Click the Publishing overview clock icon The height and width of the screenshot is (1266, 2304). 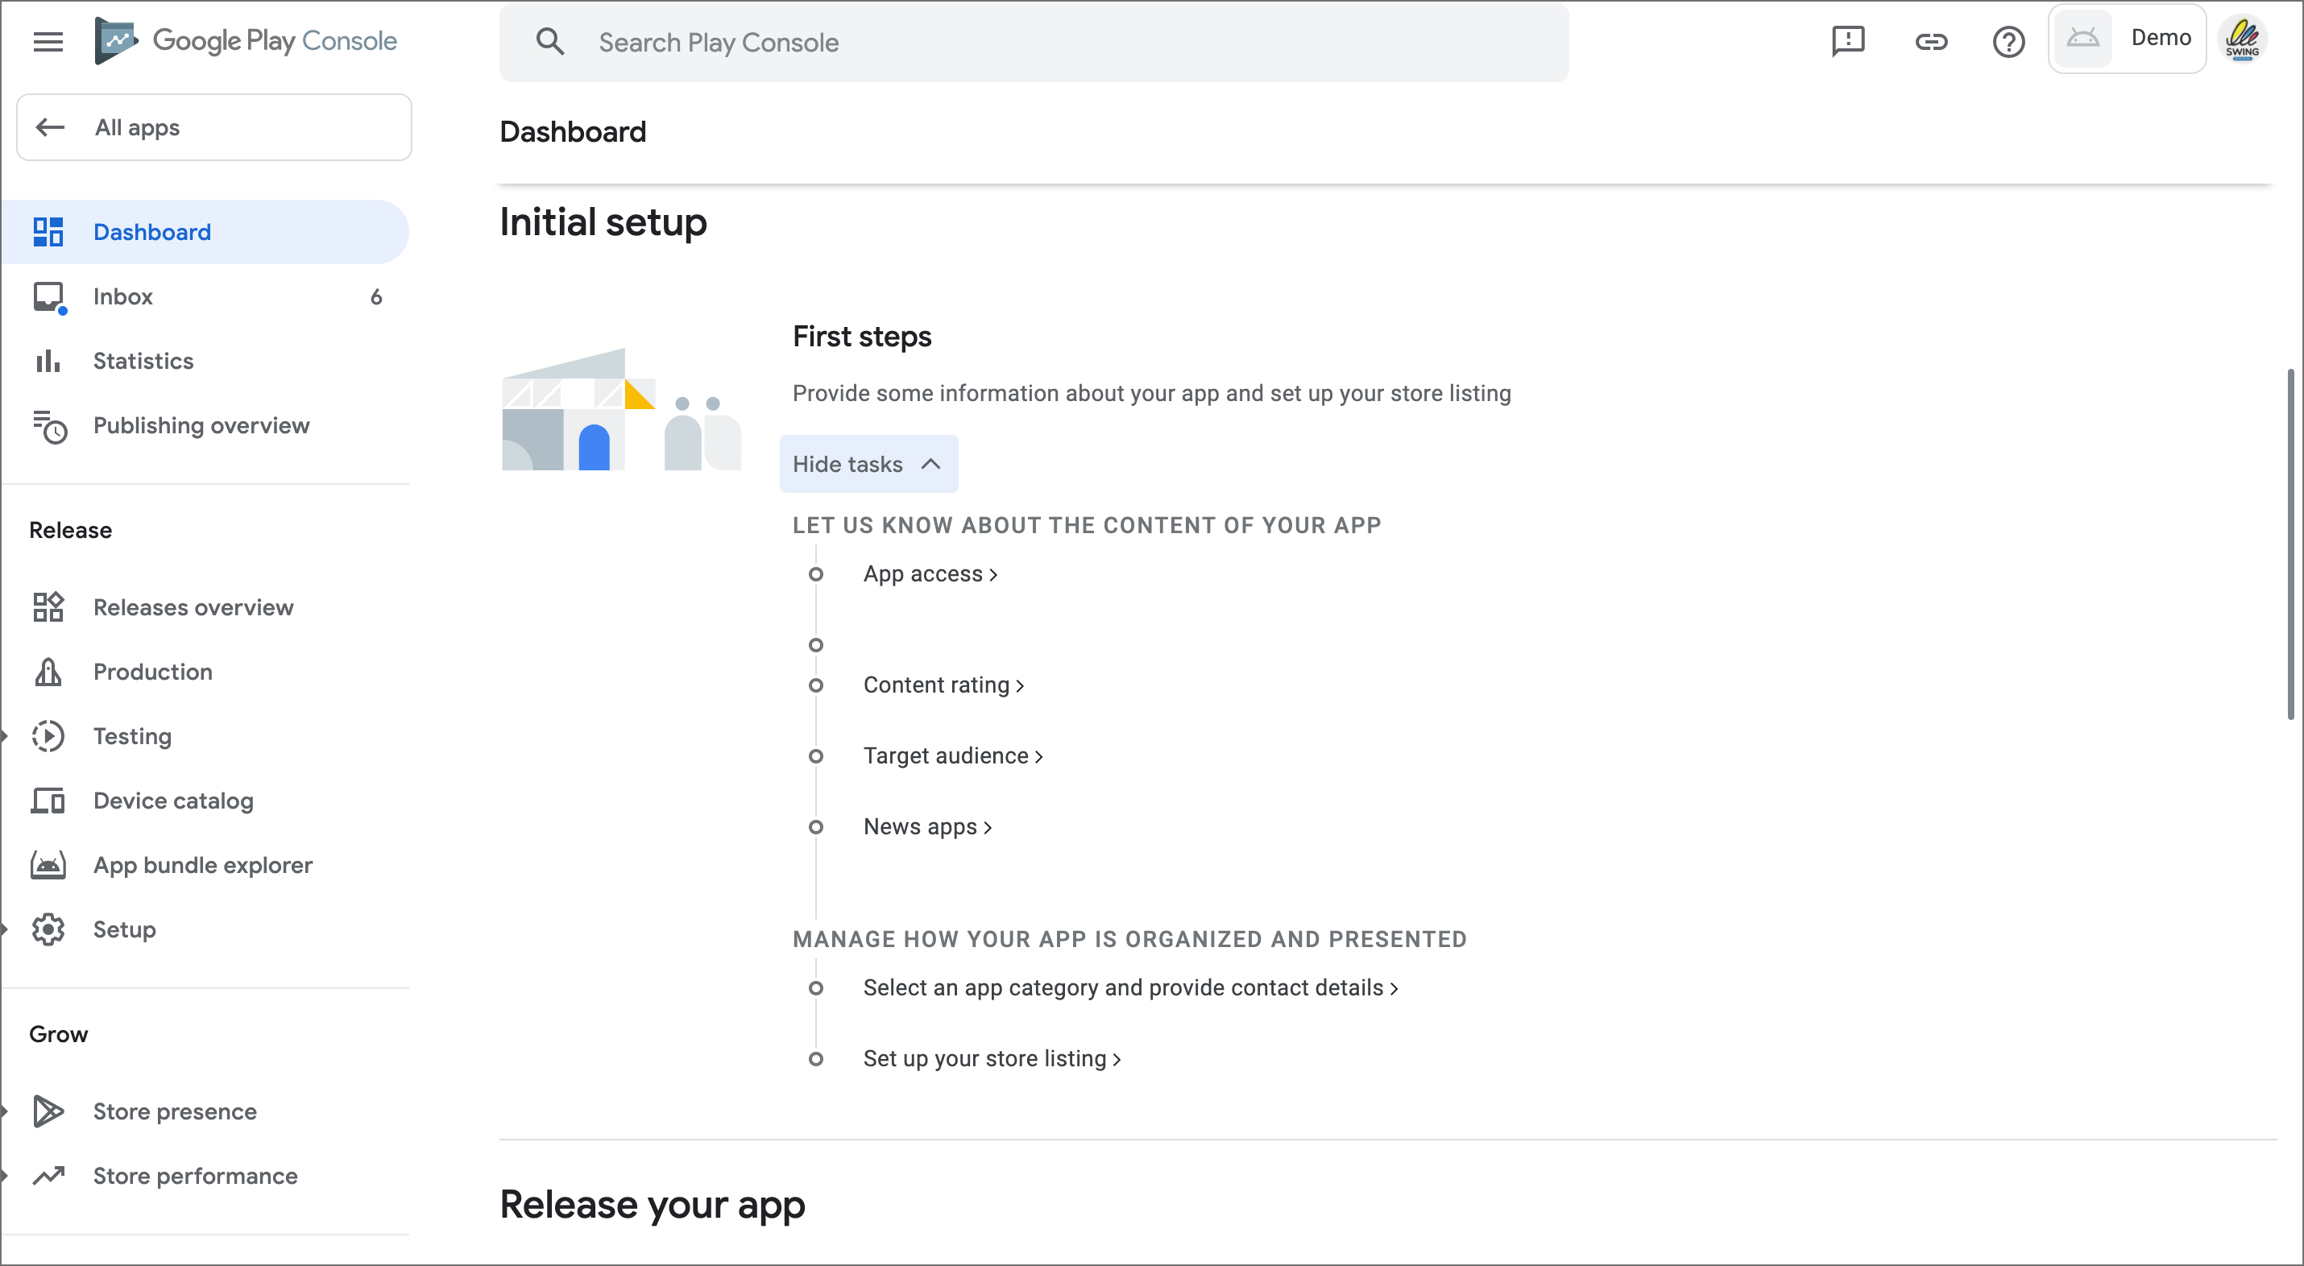(48, 426)
